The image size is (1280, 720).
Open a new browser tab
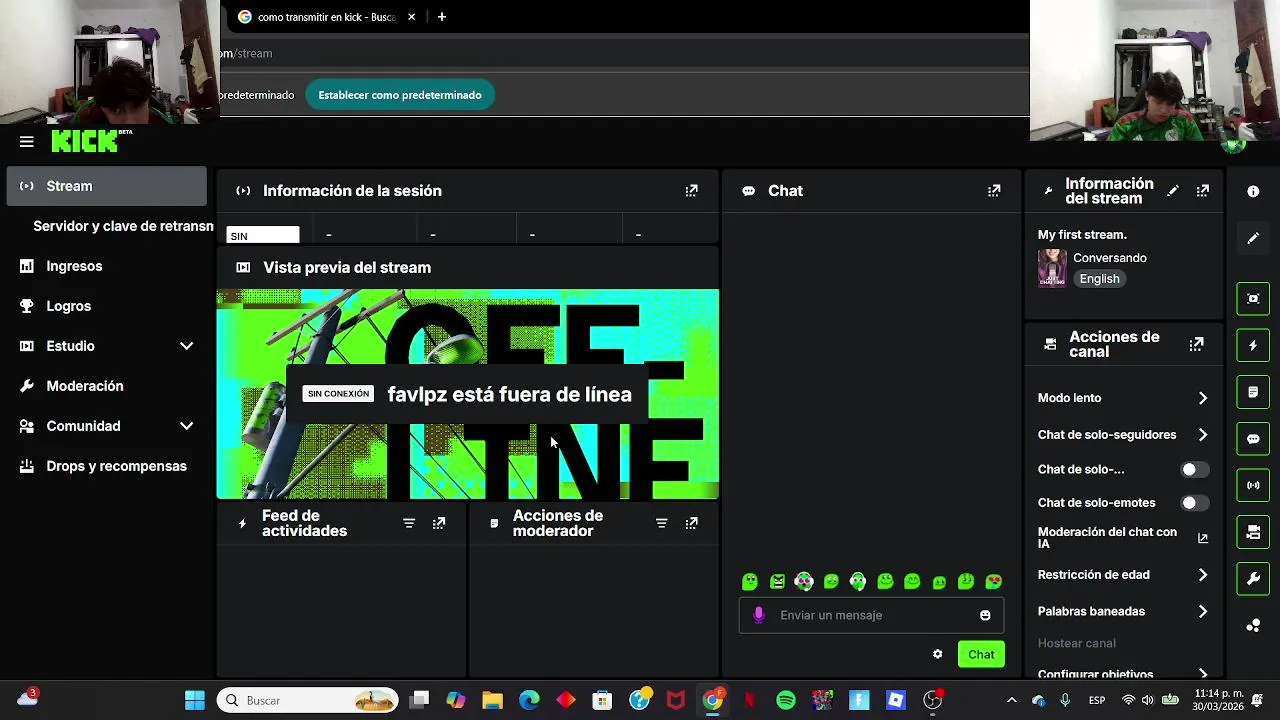[442, 17]
